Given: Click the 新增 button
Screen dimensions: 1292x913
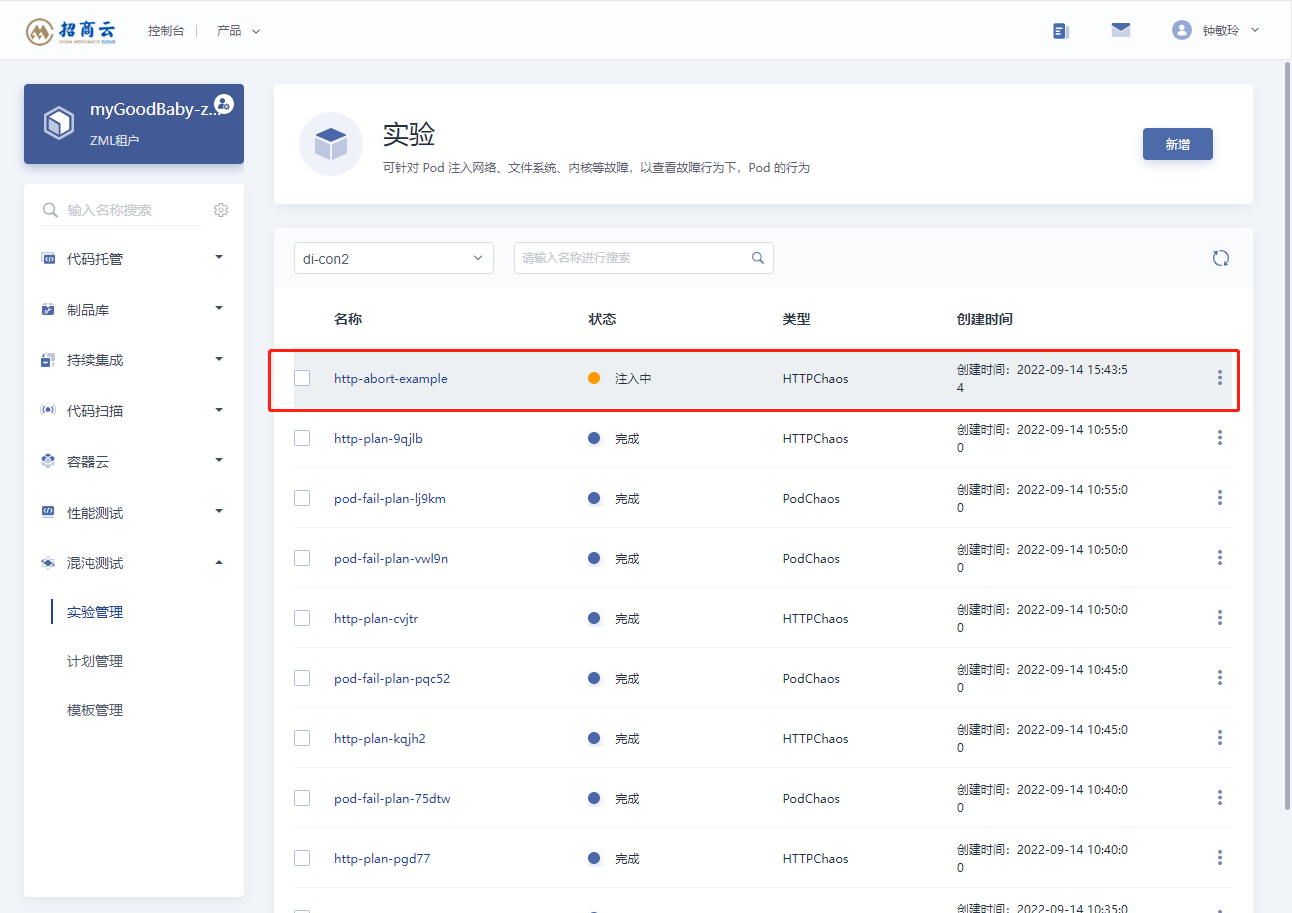Looking at the screenshot, I should pyautogui.click(x=1178, y=144).
